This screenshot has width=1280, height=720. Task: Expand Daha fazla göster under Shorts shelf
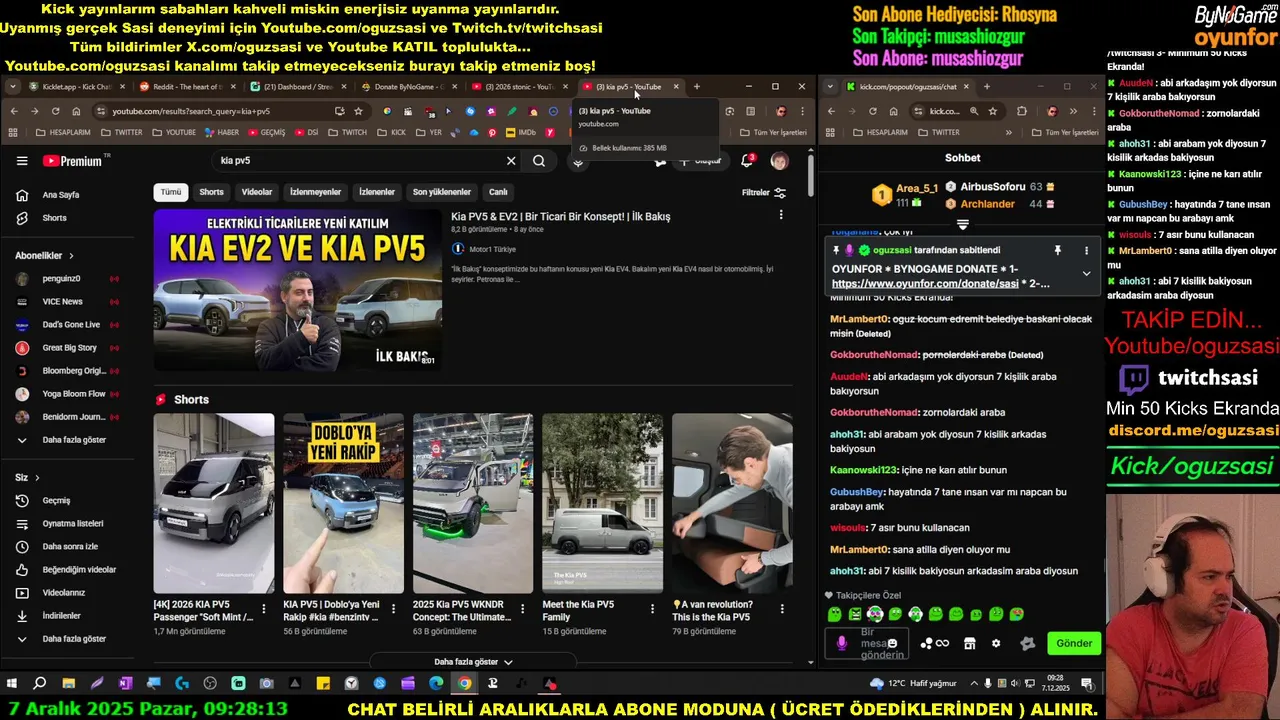pyautogui.click(x=473, y=662)
